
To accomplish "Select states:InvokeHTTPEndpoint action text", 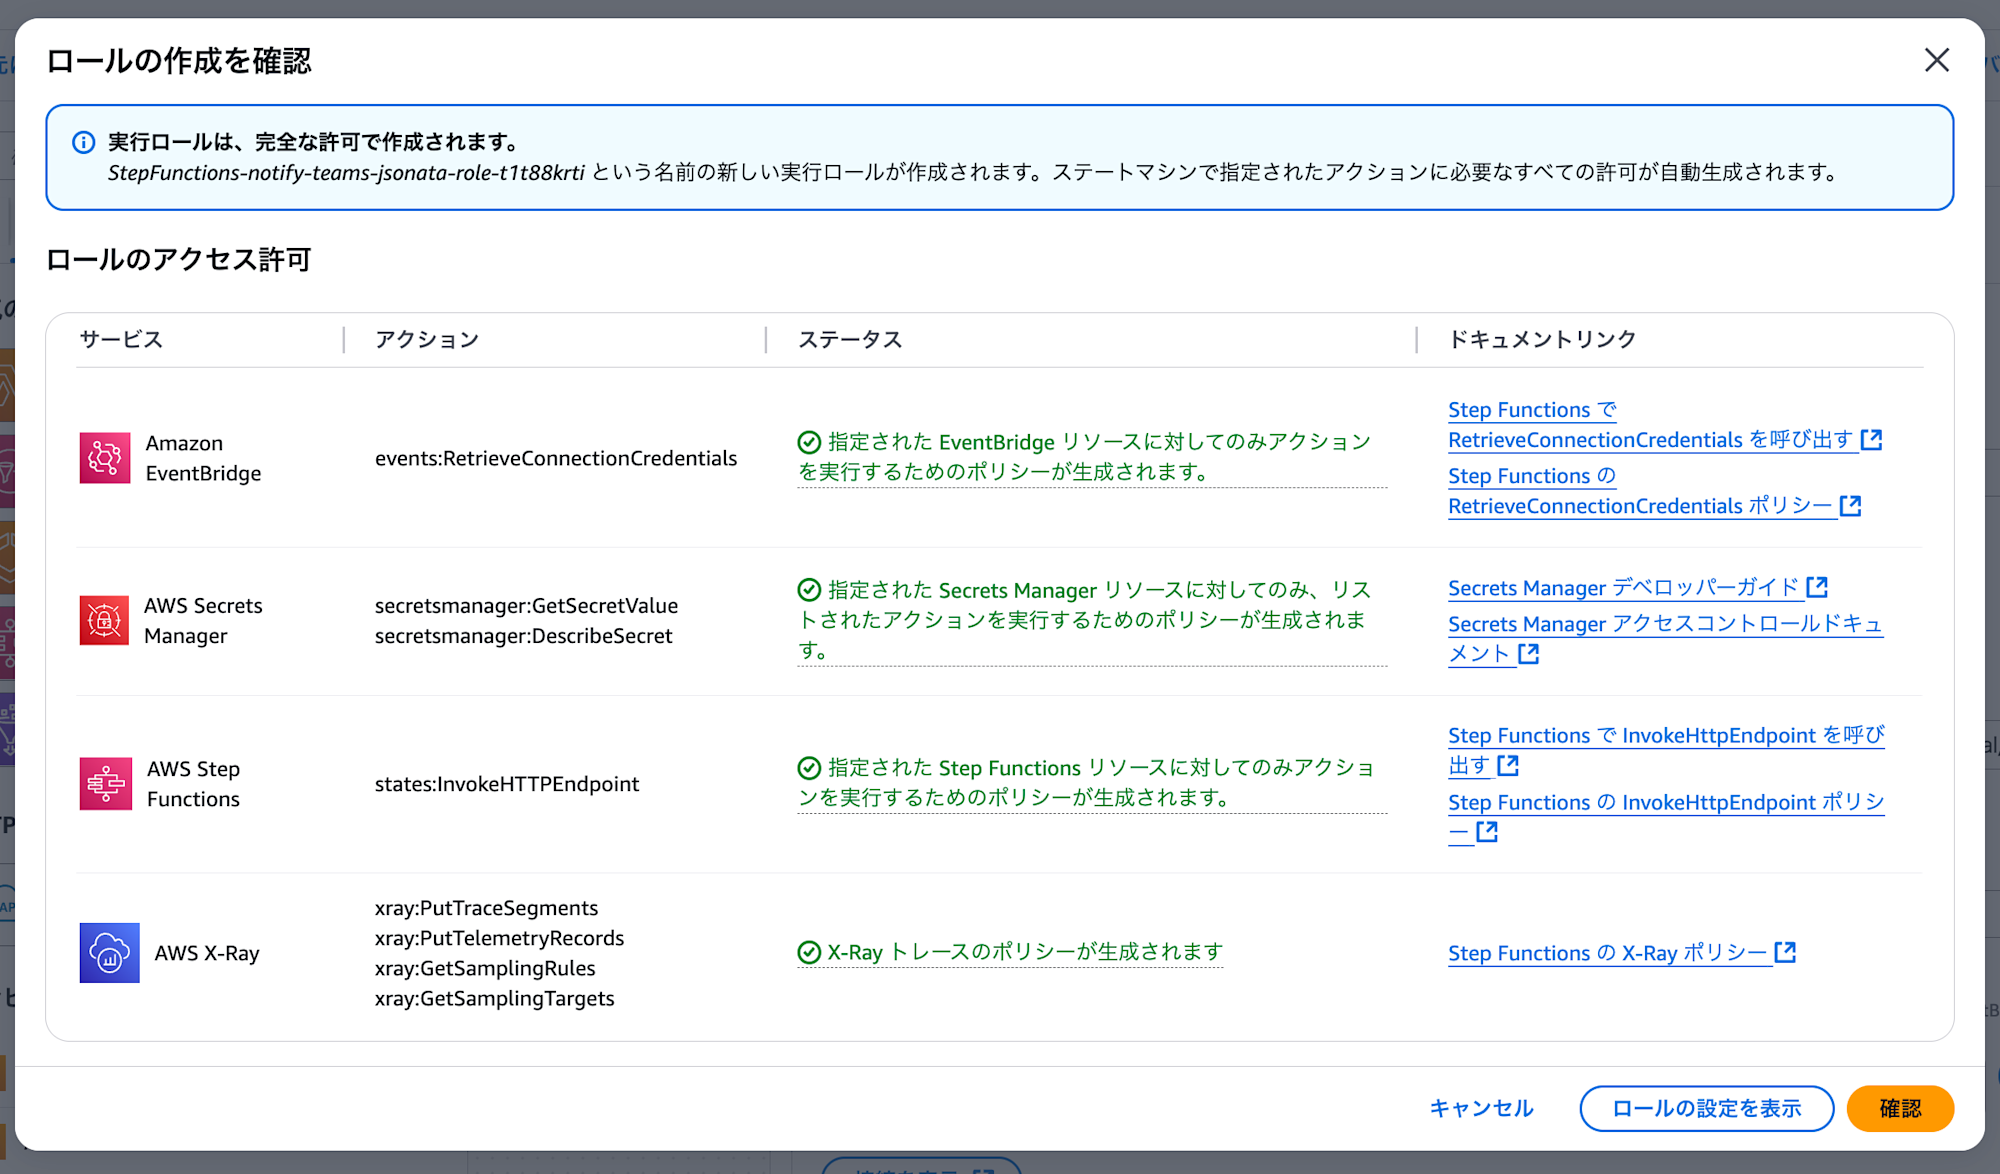I will tap(507, 784).
